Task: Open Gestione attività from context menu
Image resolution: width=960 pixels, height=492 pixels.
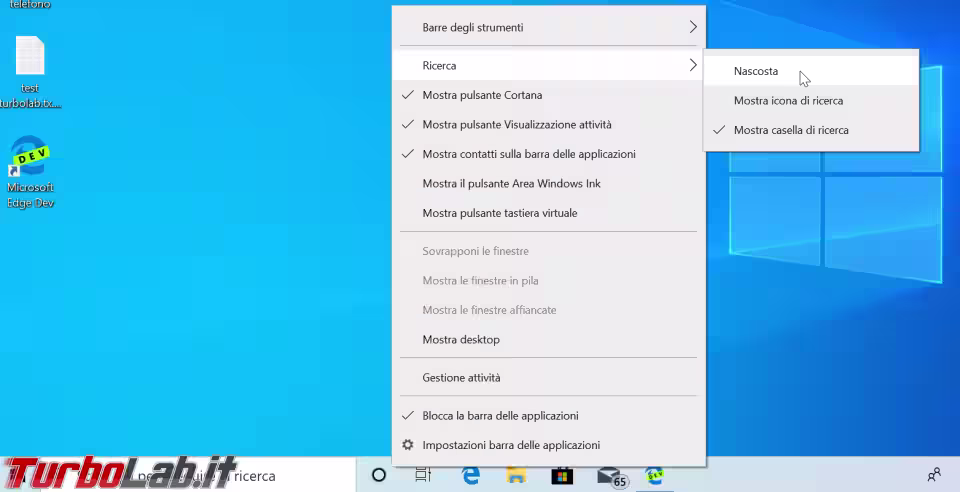Action: point(549,378)
